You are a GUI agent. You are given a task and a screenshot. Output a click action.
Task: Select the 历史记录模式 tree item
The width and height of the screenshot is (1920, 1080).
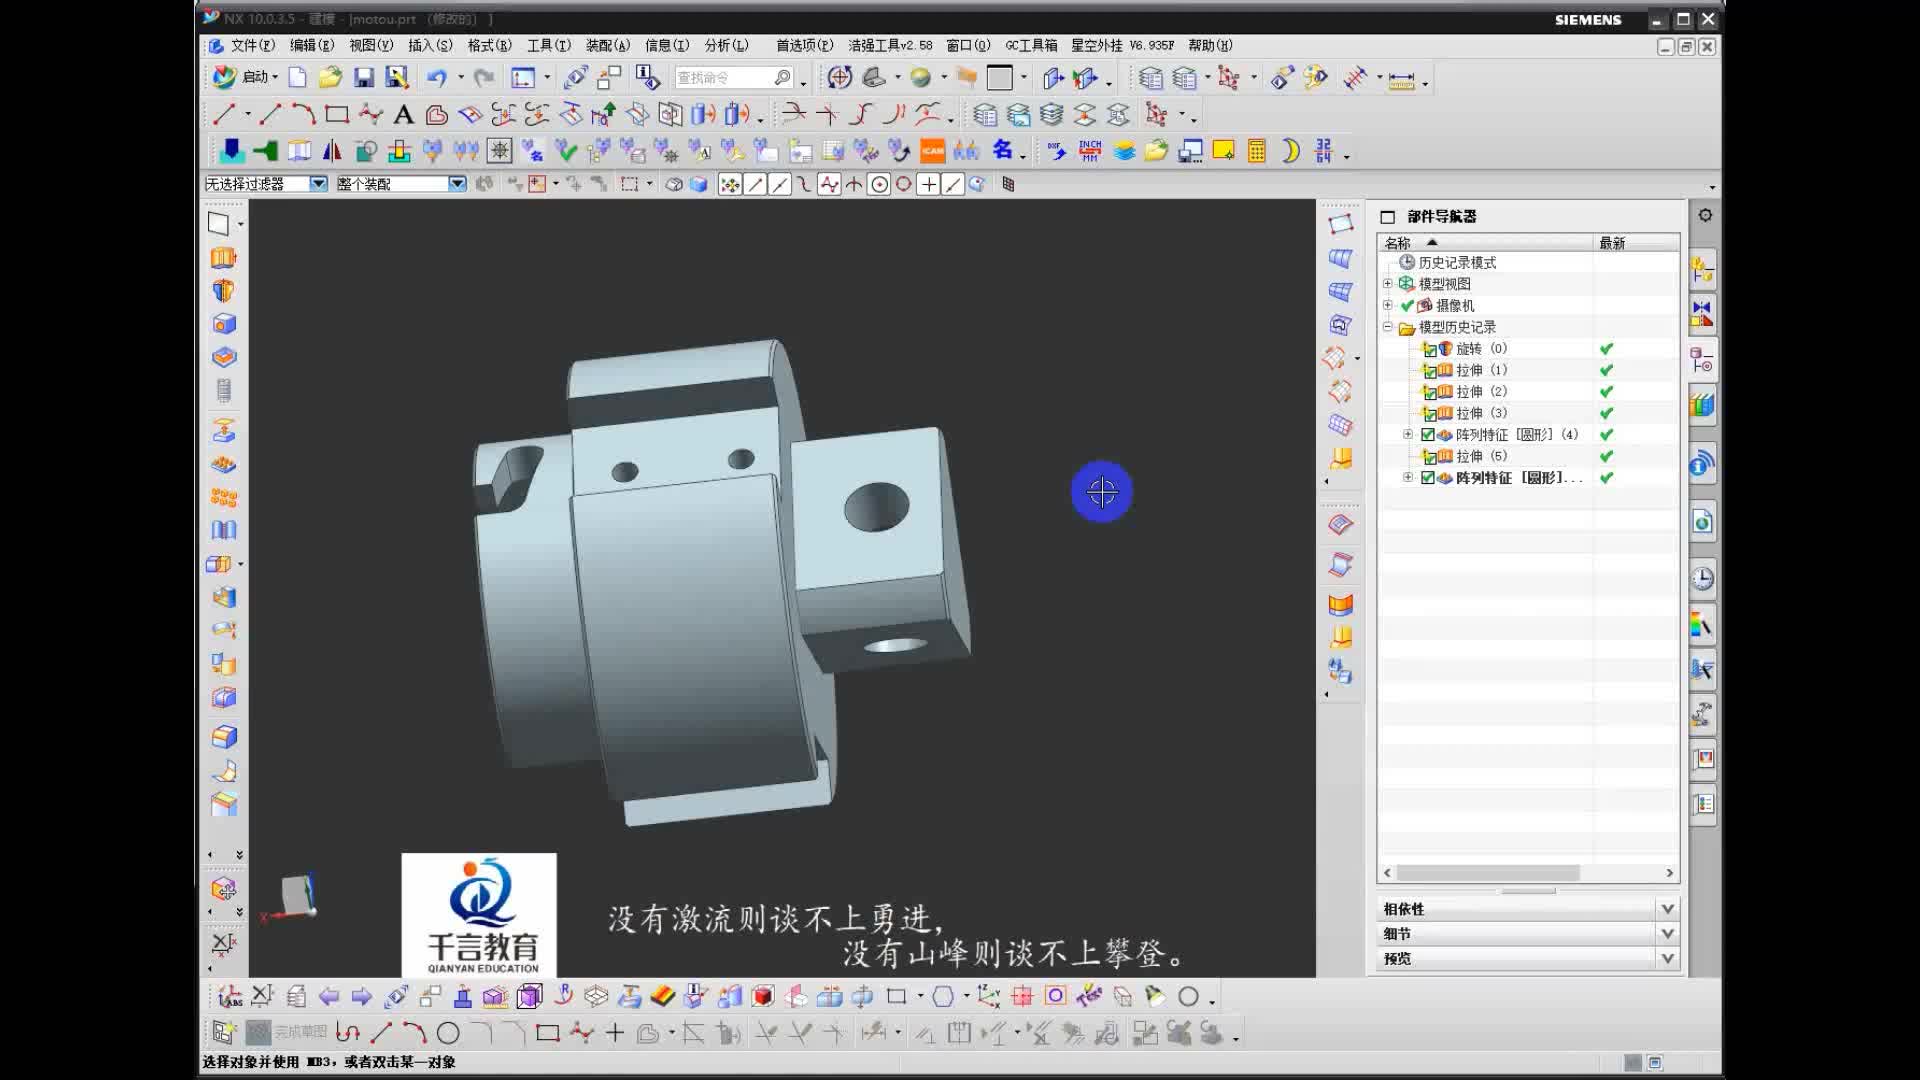[x=1457, y=263]
